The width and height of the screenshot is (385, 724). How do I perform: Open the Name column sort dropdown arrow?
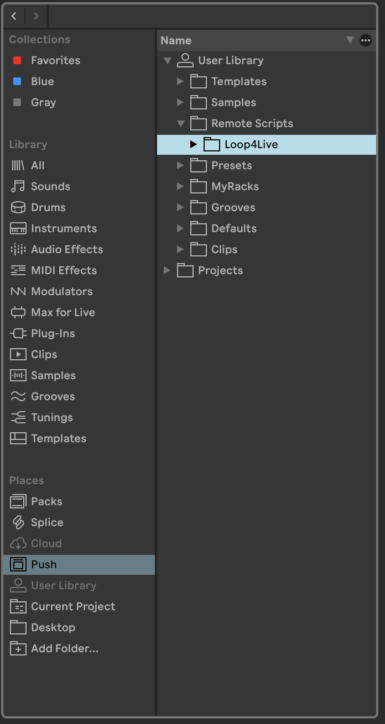(350, 40)
